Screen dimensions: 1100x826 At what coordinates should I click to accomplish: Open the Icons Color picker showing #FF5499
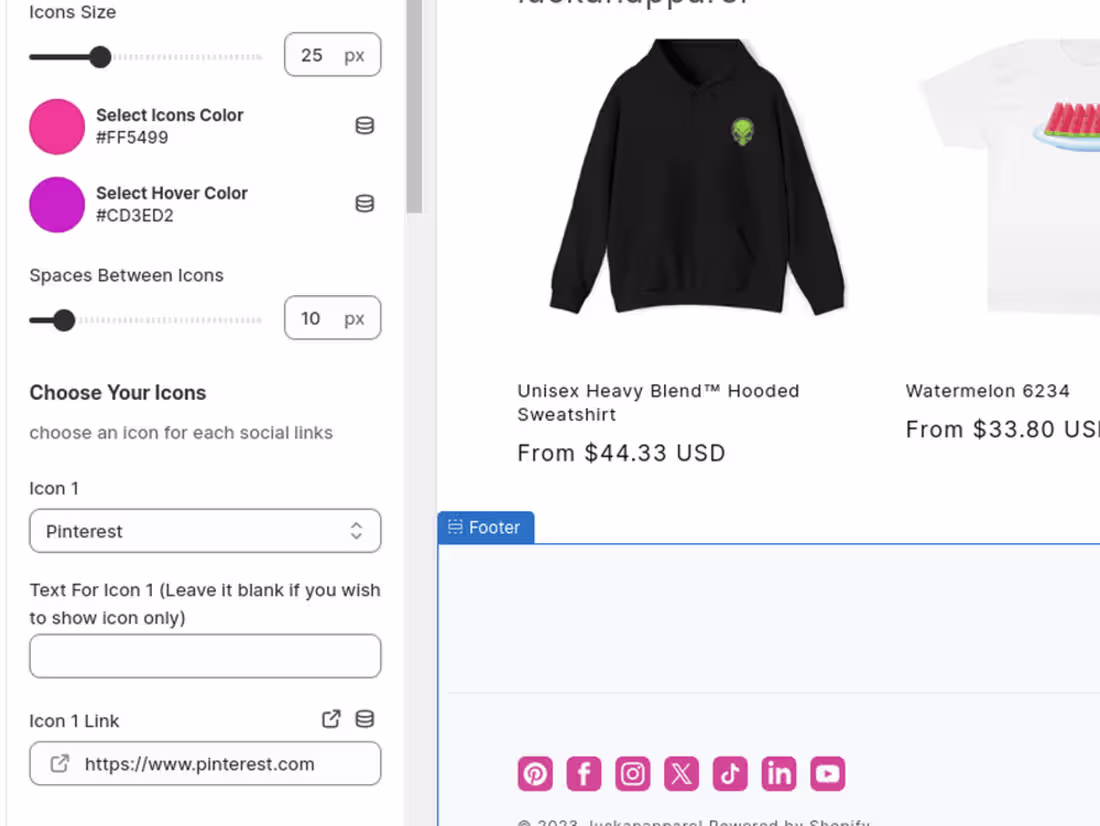click(x=56, y=126)
